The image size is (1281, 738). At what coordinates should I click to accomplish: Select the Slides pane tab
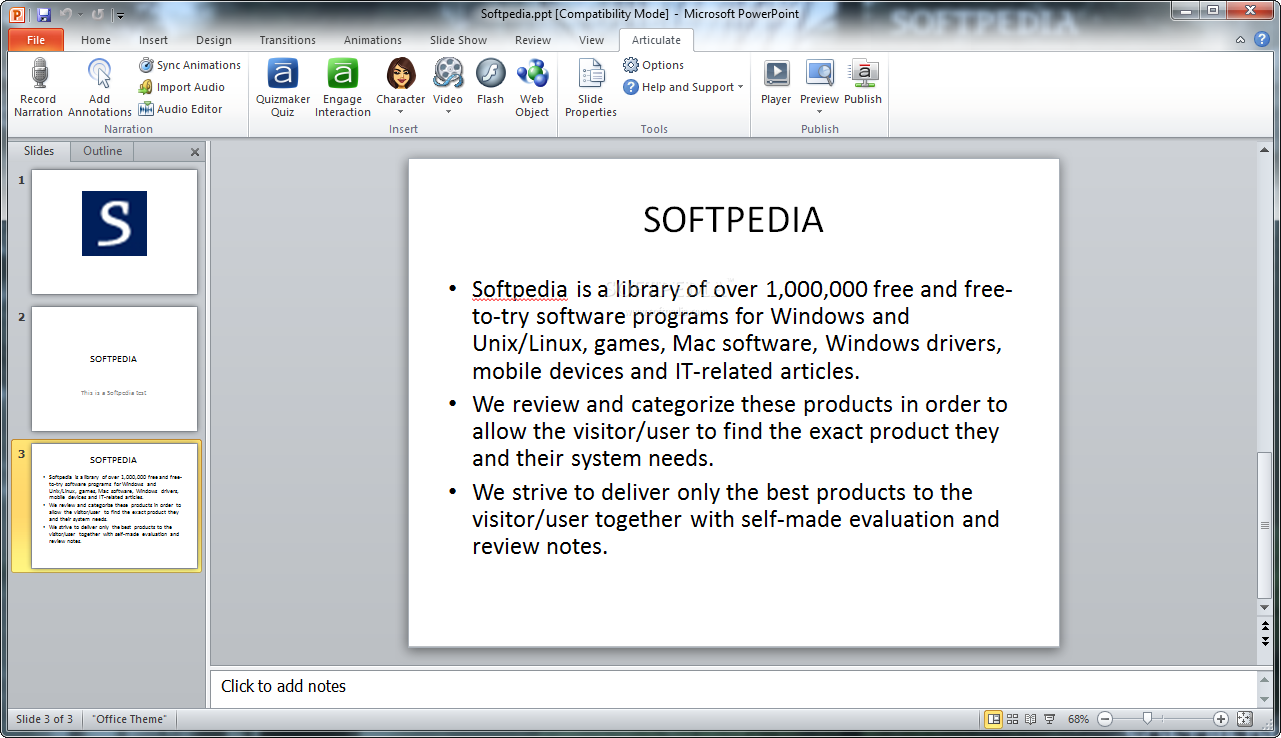click(x=39, y=151)
